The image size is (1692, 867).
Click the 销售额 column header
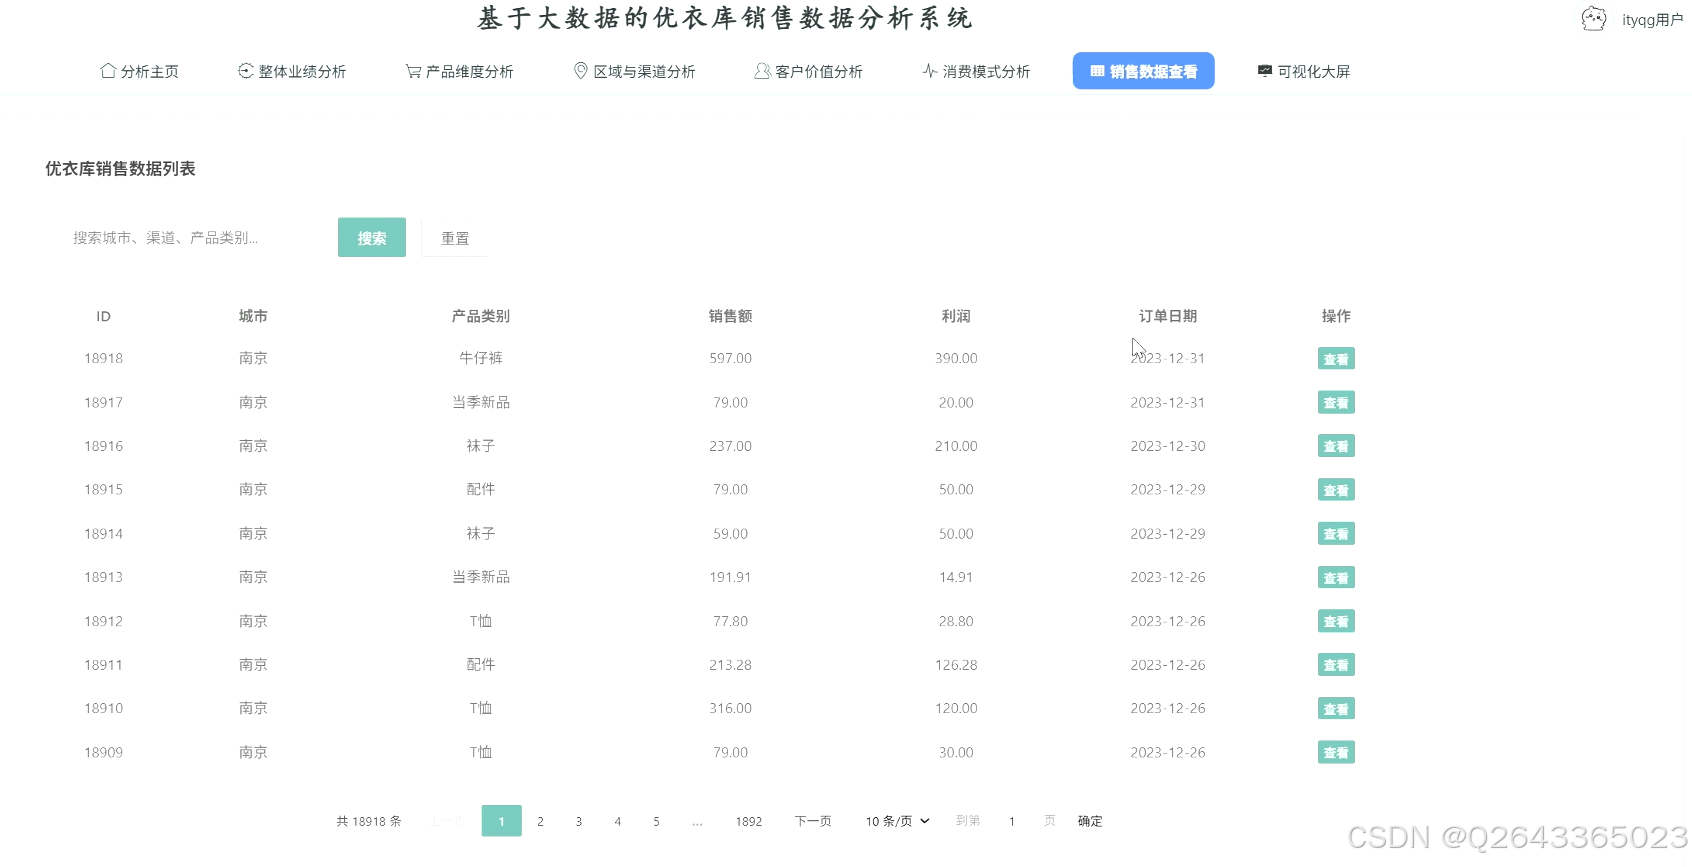(x=731, y=316)
